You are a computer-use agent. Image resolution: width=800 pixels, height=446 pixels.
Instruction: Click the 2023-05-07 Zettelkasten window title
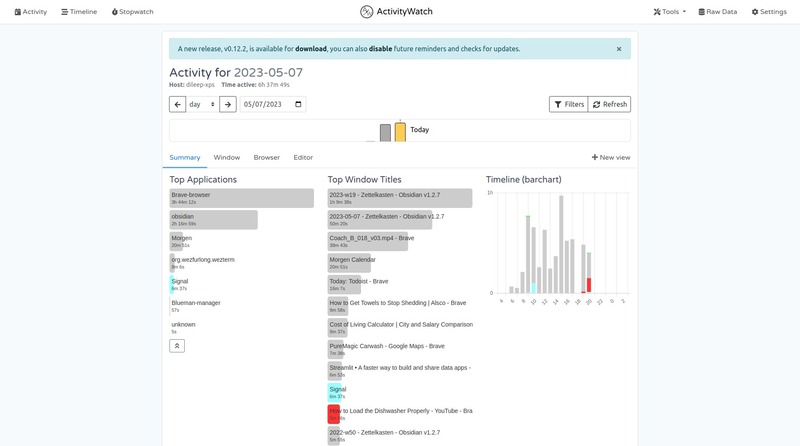tap(387, 220)
